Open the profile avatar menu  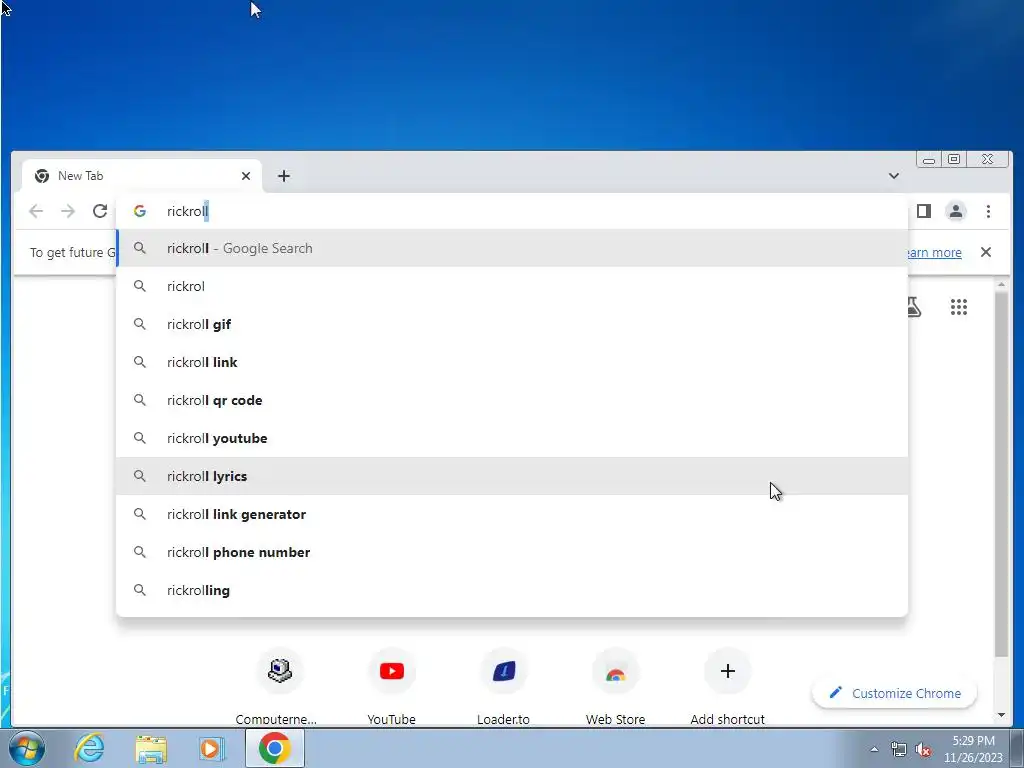(955, 211)
